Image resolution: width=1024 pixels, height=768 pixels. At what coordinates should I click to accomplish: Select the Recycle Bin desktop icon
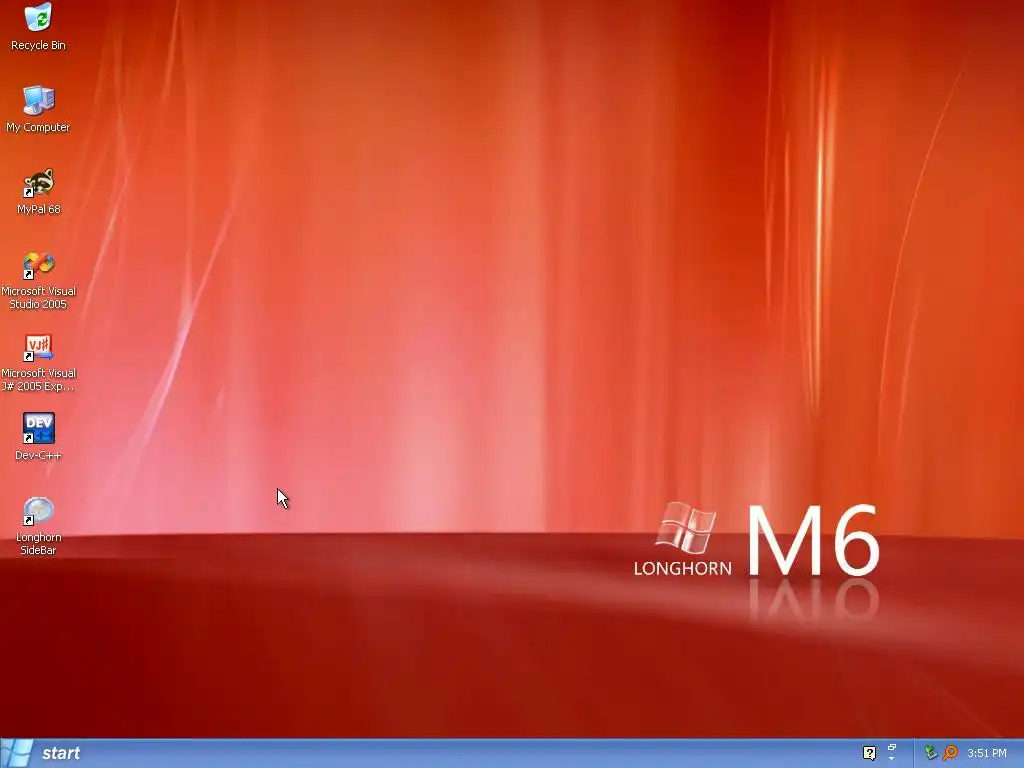coord(39,26)
